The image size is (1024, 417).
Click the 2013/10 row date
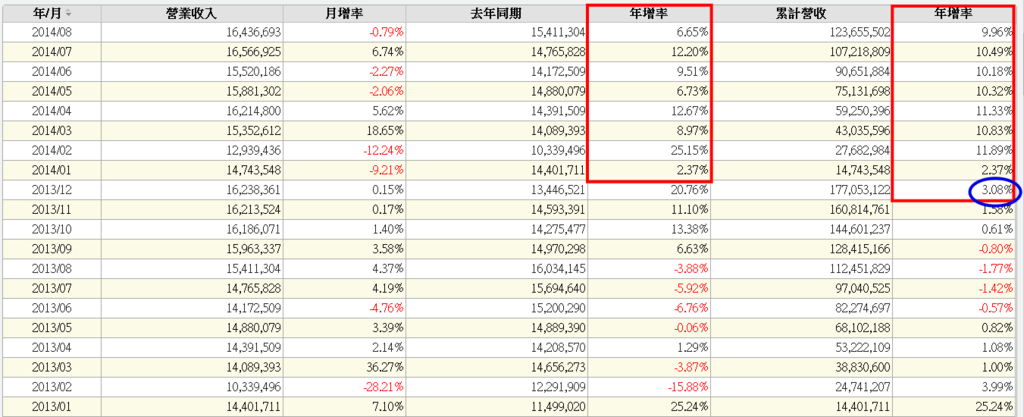(x=51, y=230)
